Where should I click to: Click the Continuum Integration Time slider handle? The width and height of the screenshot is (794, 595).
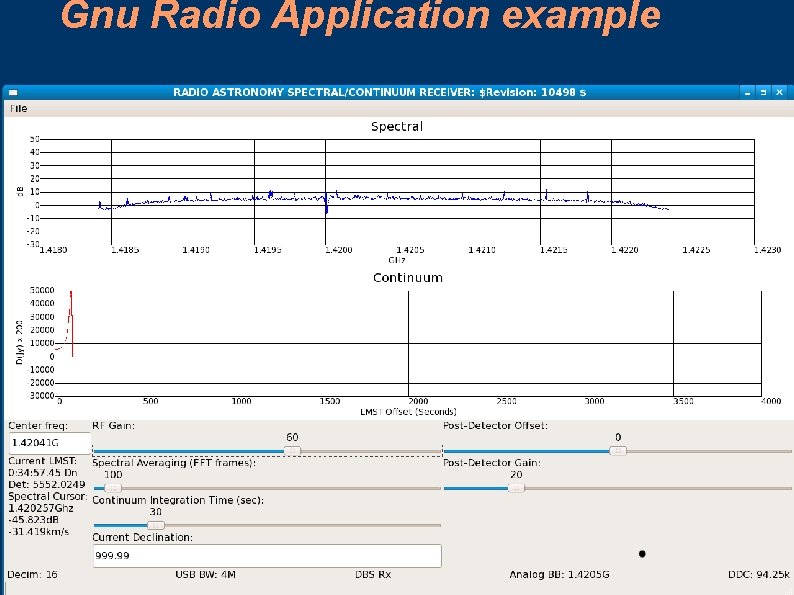coord(155,525)
